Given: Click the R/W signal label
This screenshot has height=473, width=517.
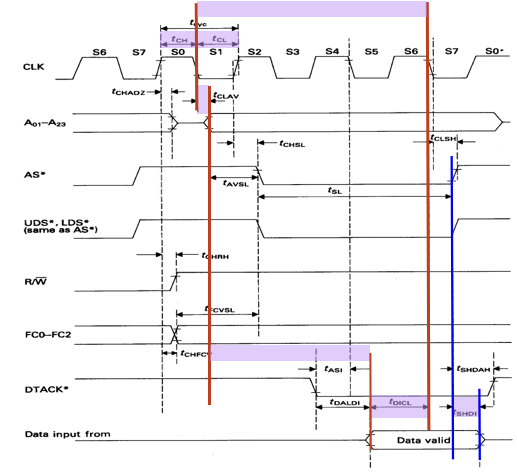Looking at the screenshot, I should [35, 282].
